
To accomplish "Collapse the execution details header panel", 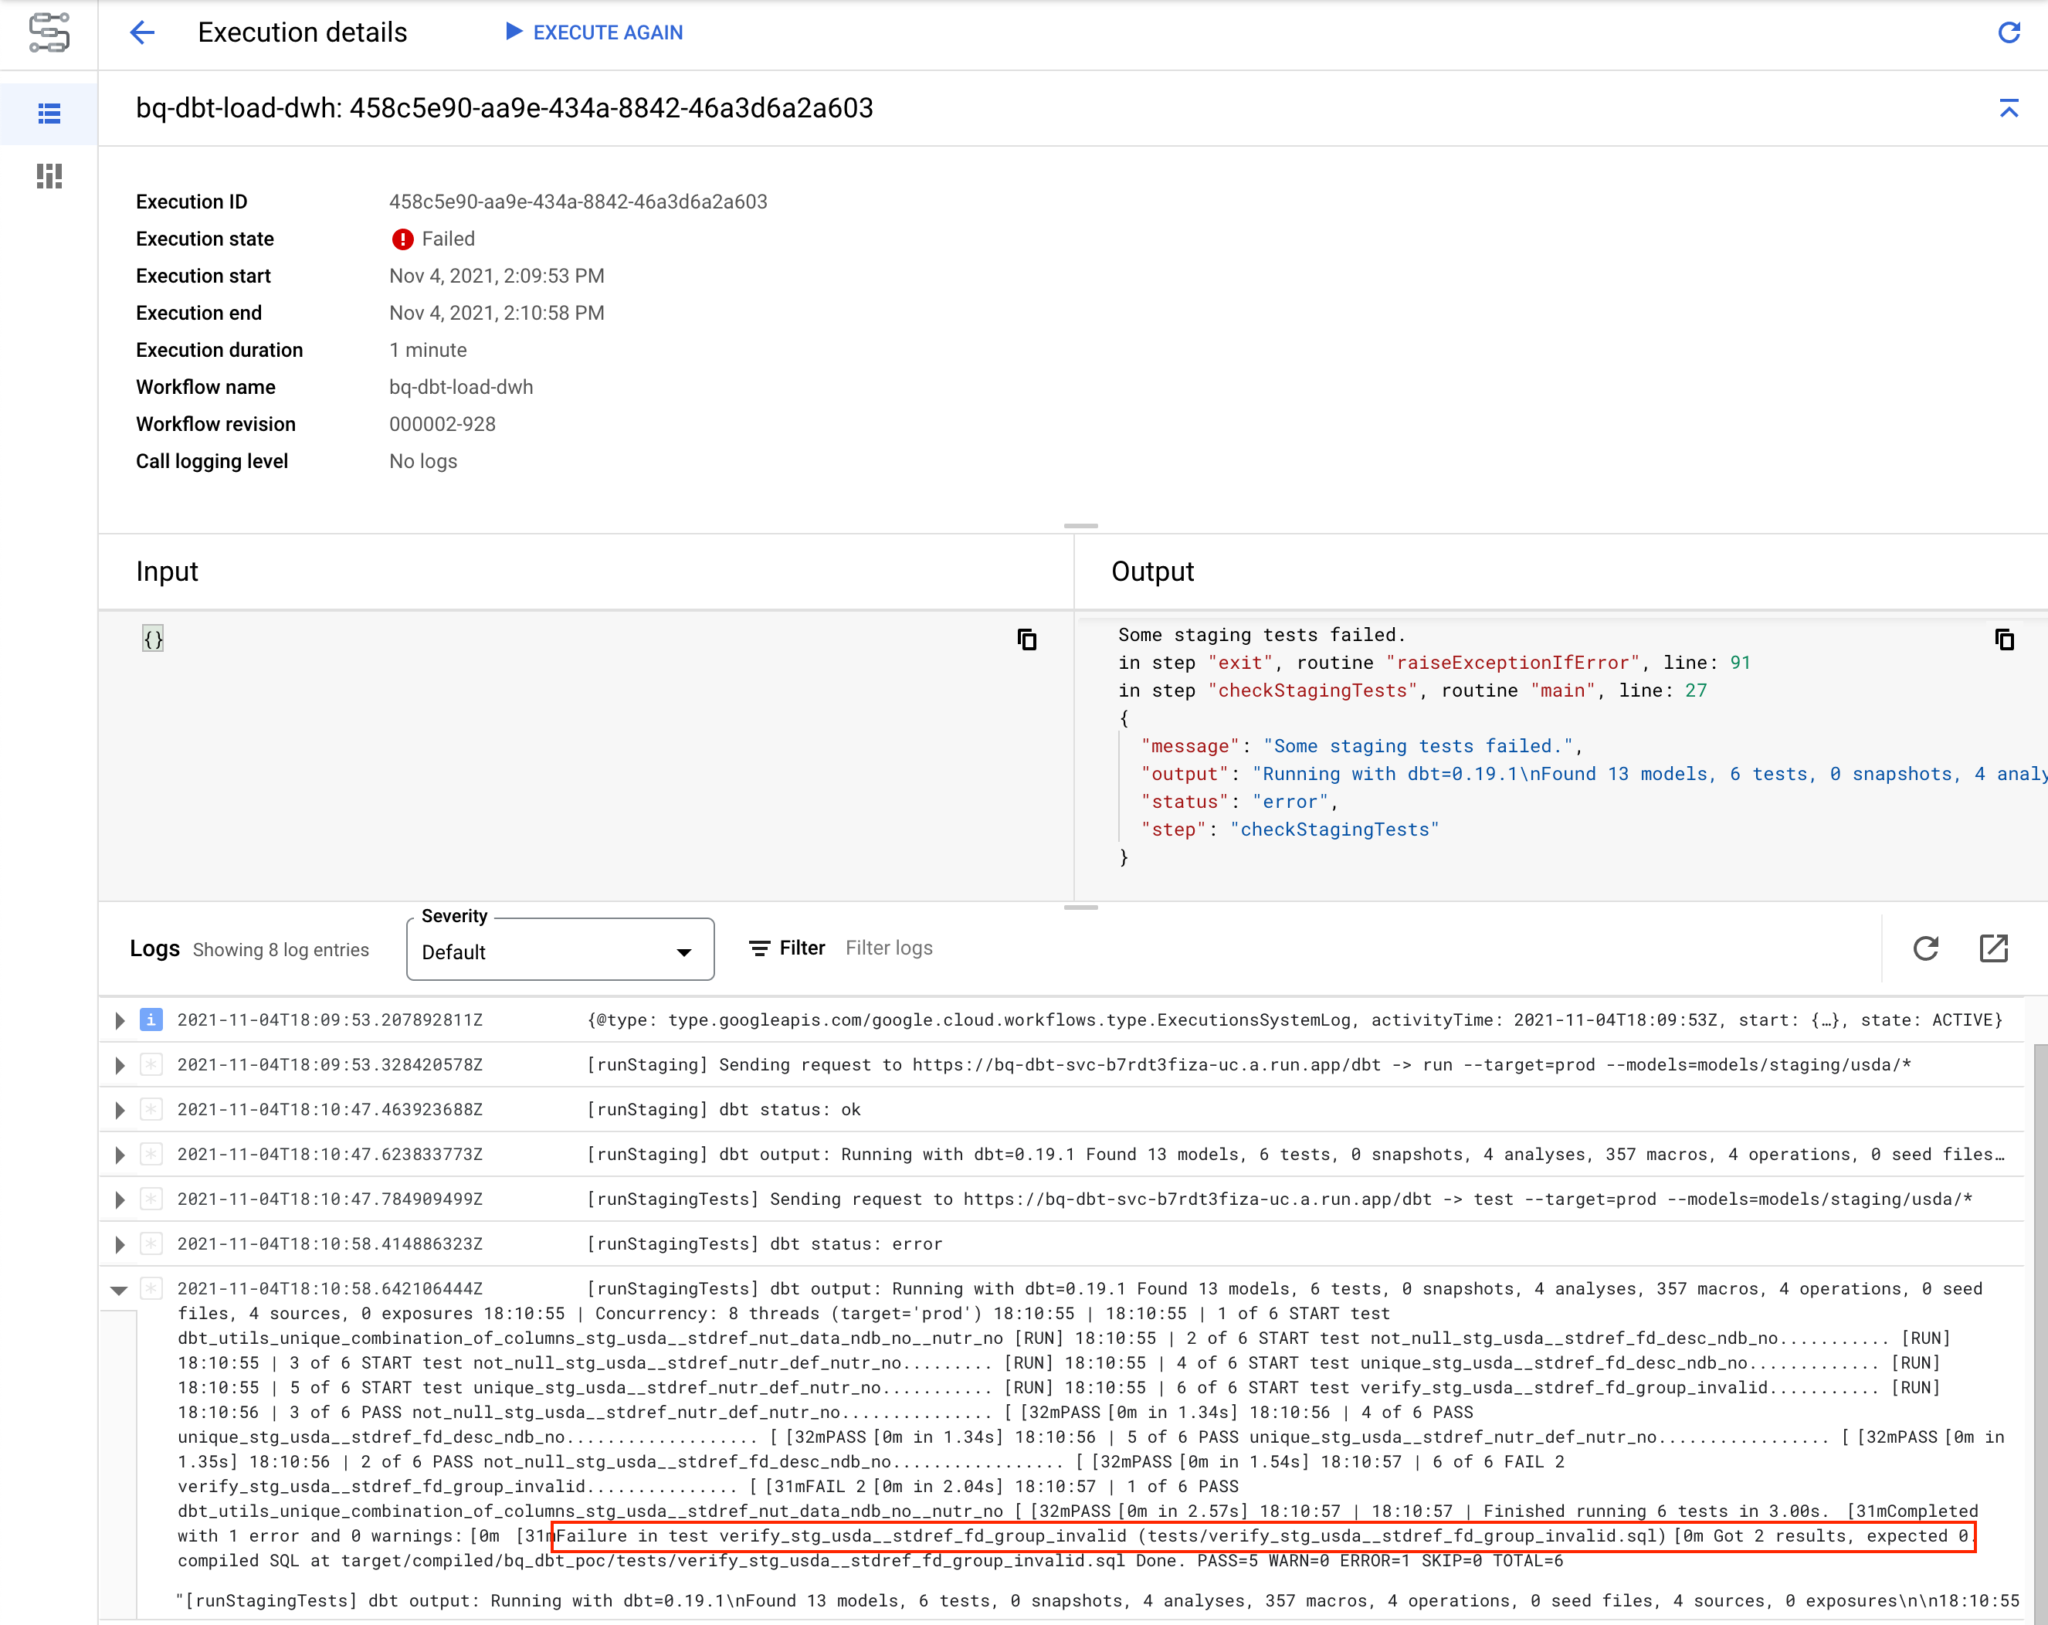I will coord(2010,109).
